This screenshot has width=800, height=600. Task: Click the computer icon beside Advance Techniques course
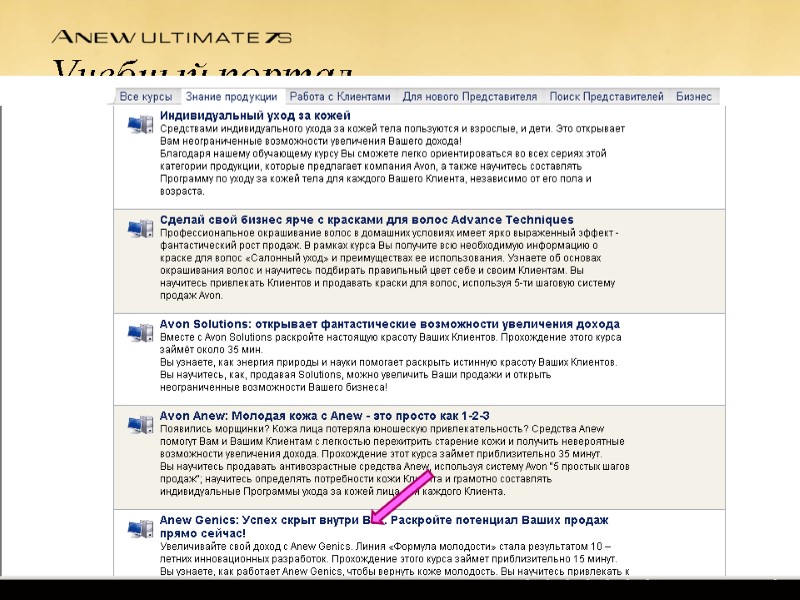pyautogui.click(x=140, y=229)
